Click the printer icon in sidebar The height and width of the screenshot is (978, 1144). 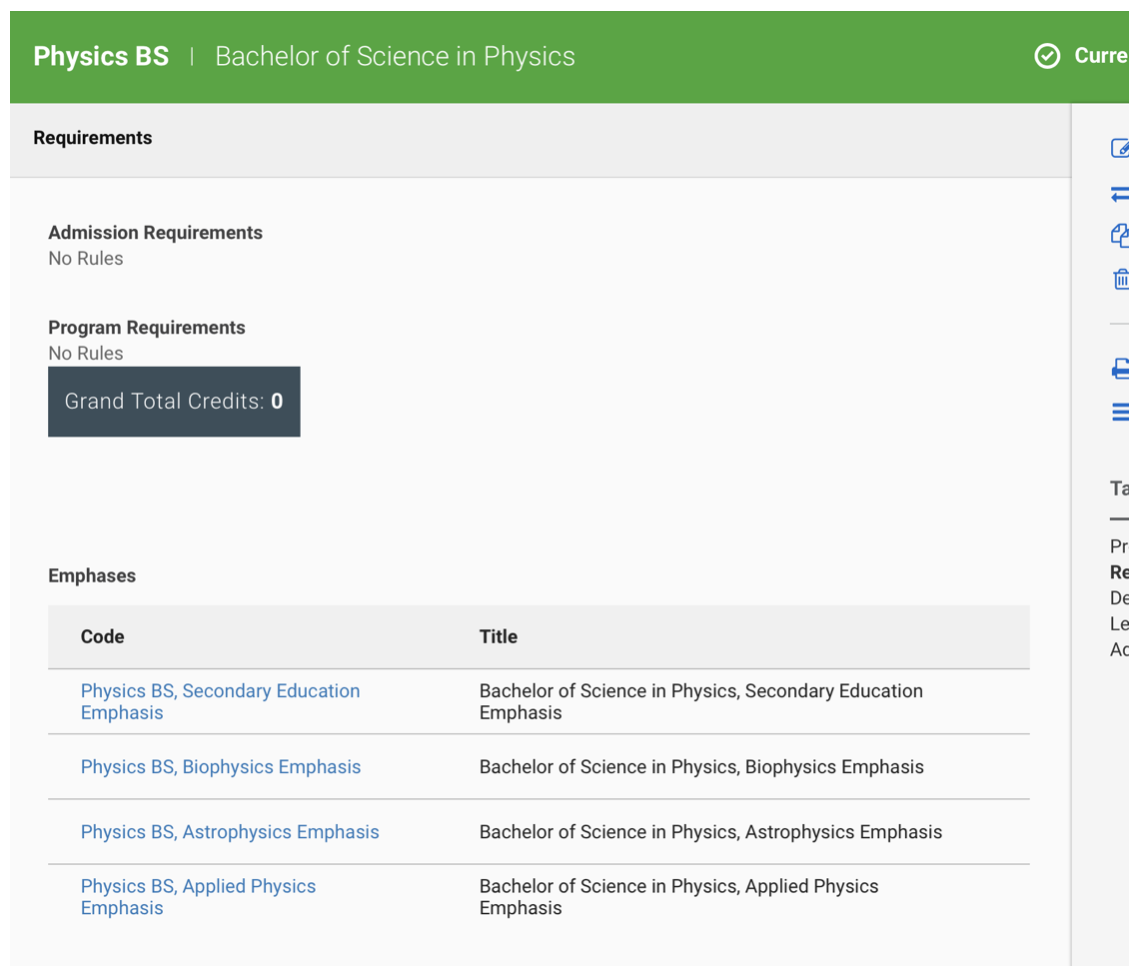click(x=1120, y=369)
